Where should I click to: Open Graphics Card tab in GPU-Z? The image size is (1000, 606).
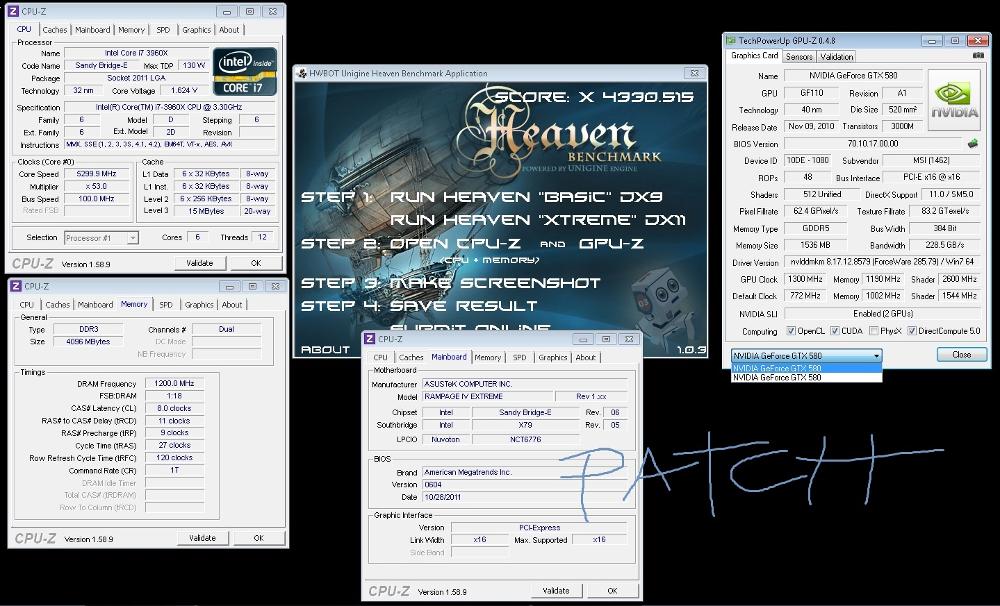click(x=754, y=55)
